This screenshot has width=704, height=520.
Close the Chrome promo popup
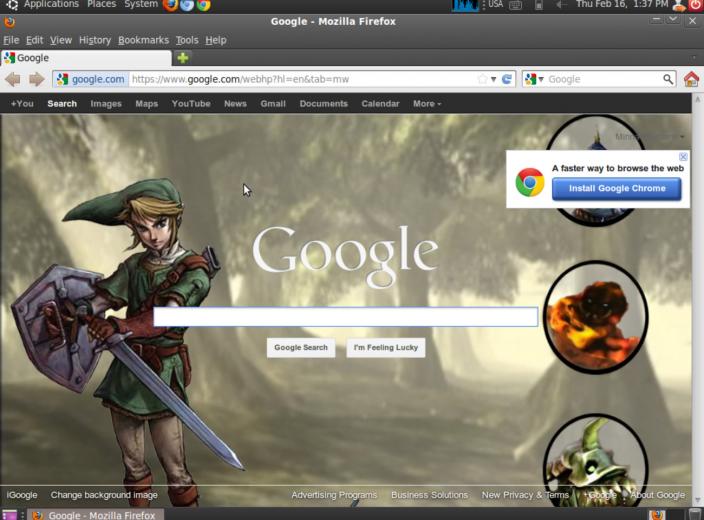[683, 156]
